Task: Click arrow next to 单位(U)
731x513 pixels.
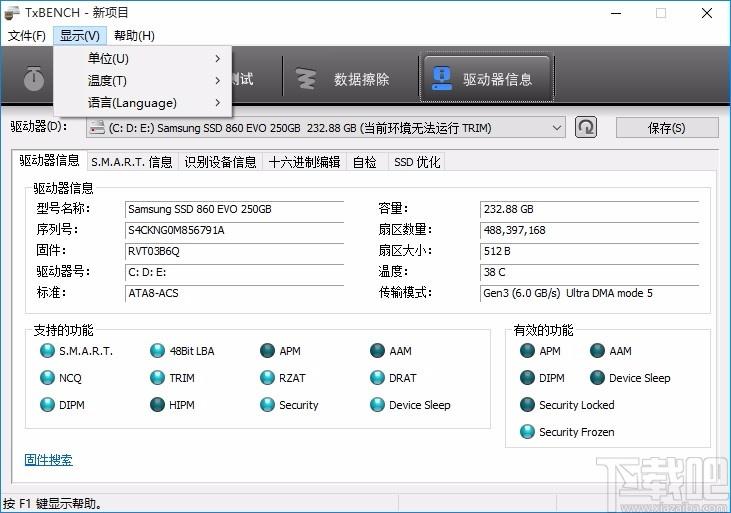Action: [x=218, y=58]
